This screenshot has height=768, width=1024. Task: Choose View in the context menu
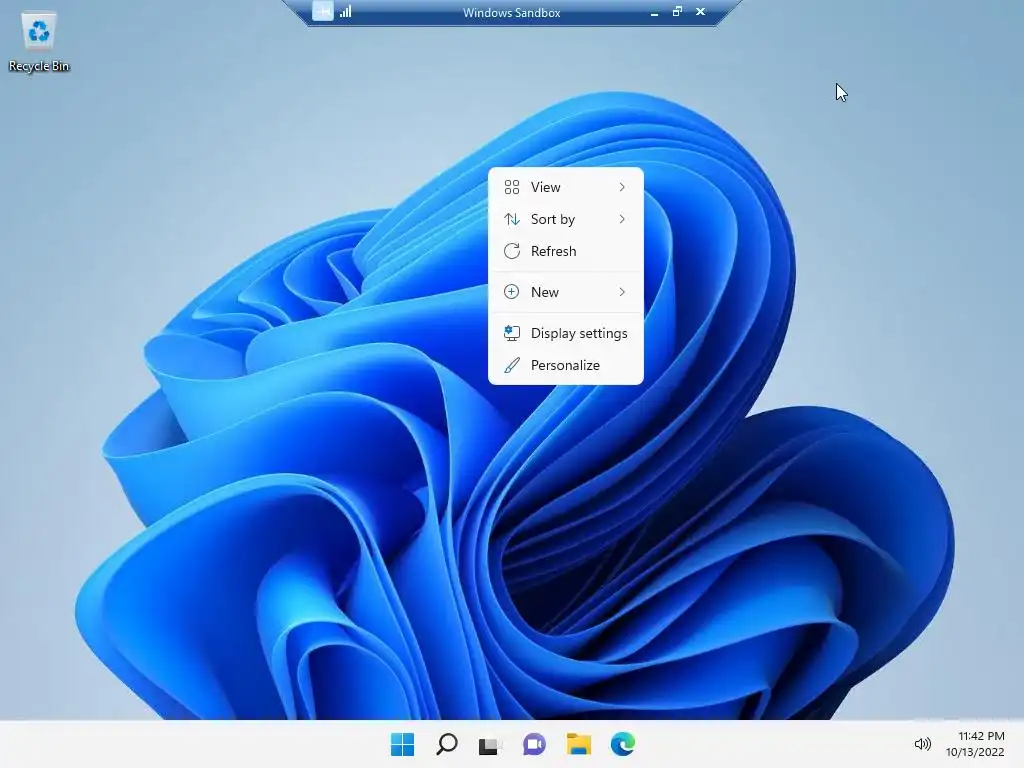click(x=566, y=187)
